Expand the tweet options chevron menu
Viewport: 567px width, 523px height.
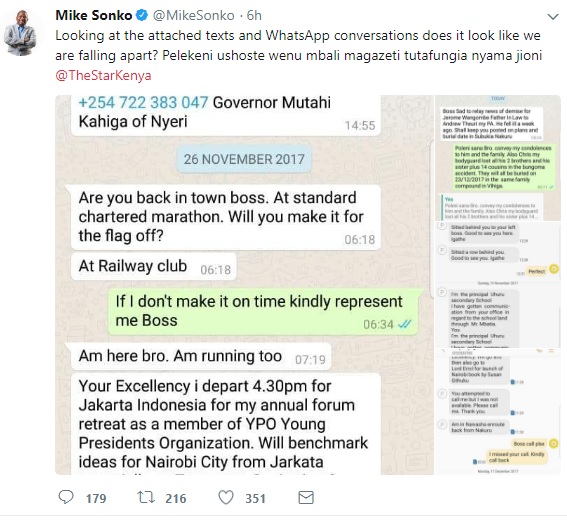point(553,17)
